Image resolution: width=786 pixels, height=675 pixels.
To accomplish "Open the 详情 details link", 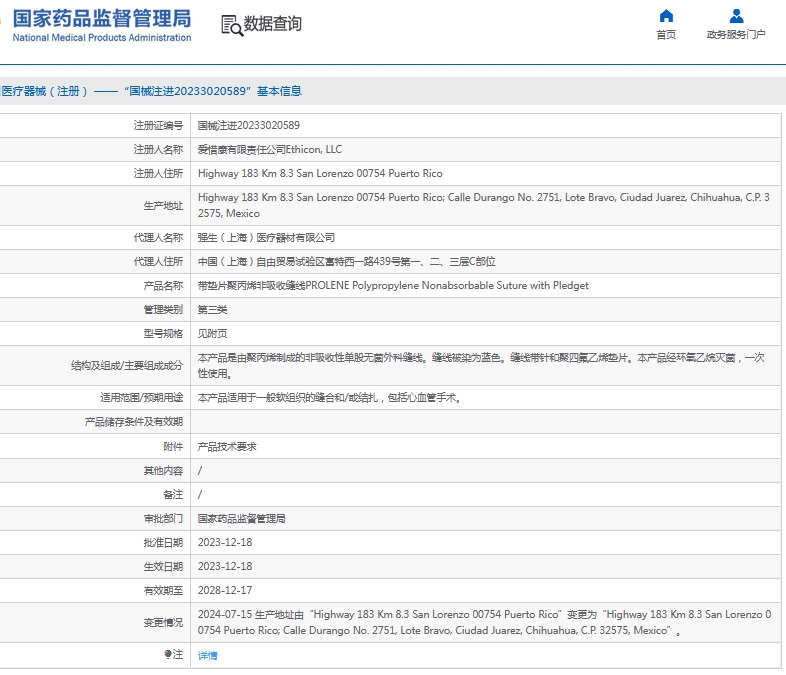I will click(208, 655).
